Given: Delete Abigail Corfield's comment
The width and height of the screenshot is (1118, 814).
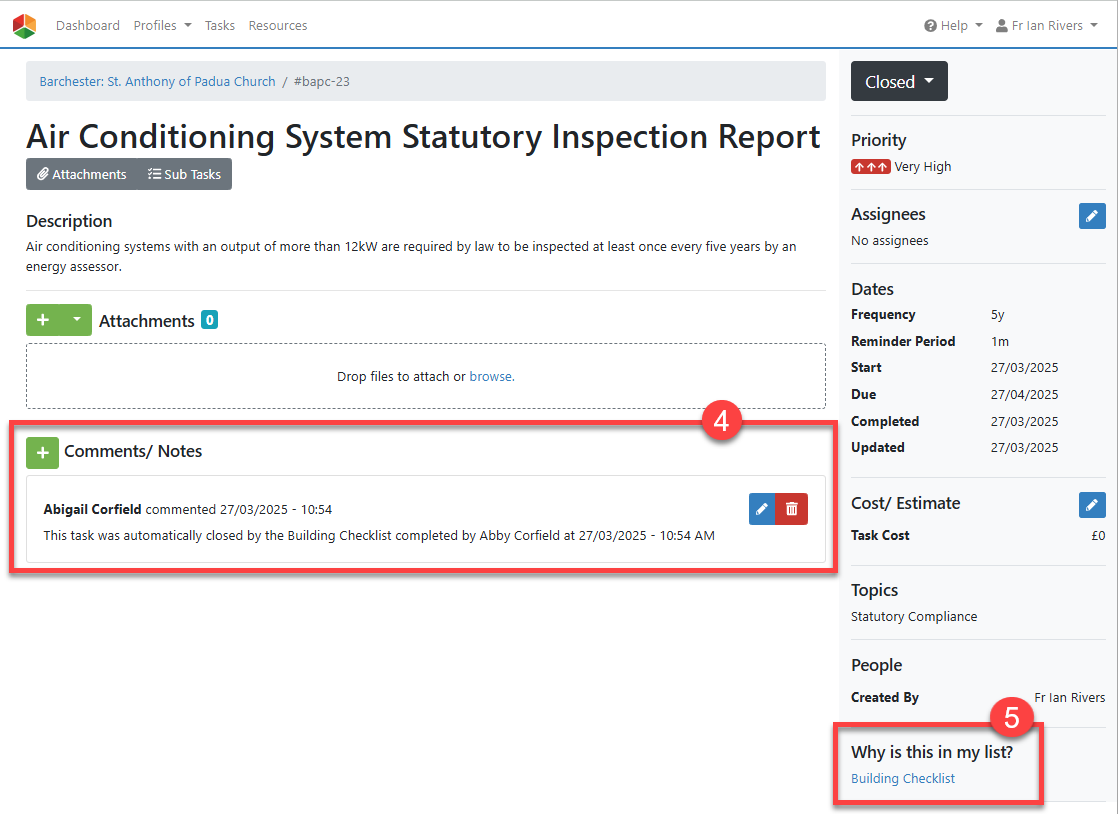Looking at the screenshot, I should 792,509.
